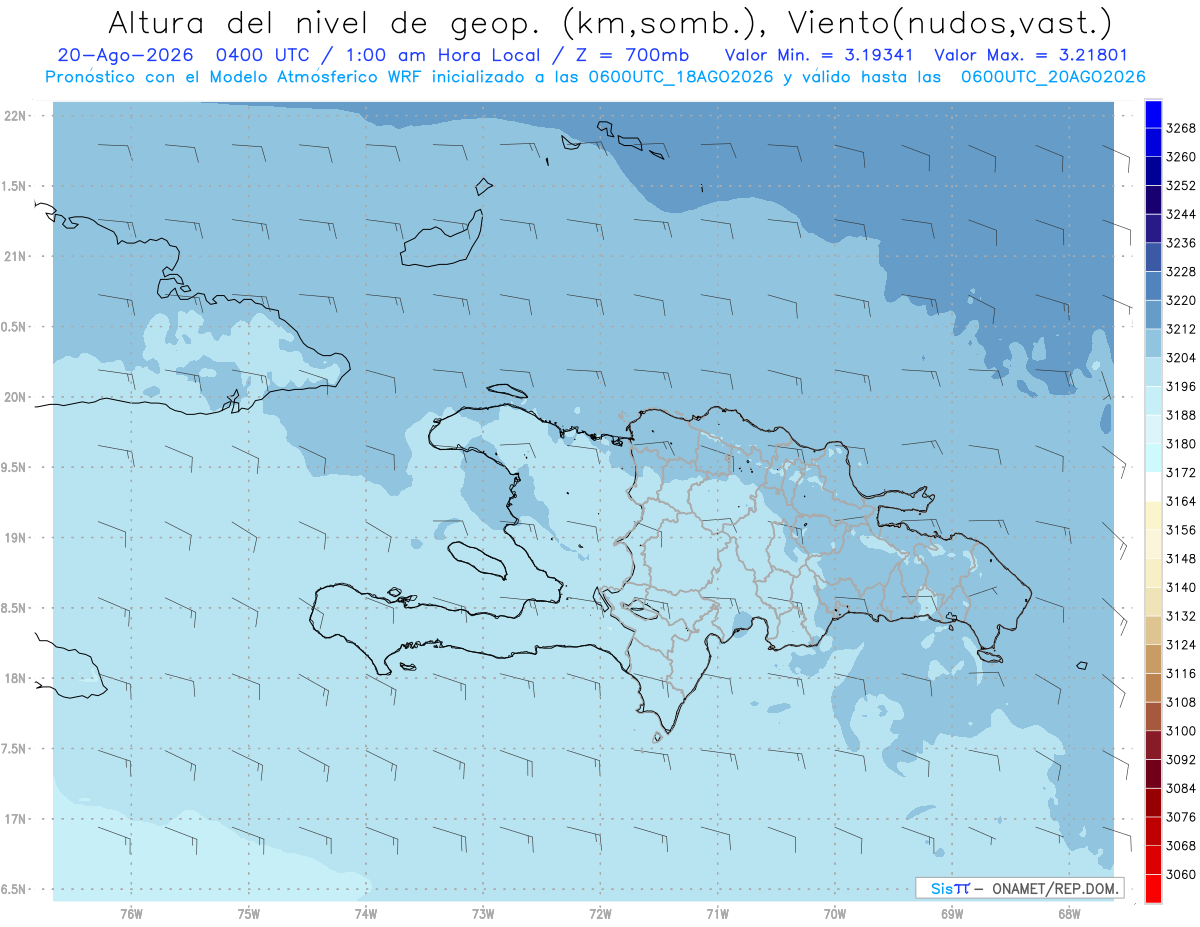Screen dimensions: 1200x927
Task: Click the 3244 colorbar label
Action: tap(1180, 214)
